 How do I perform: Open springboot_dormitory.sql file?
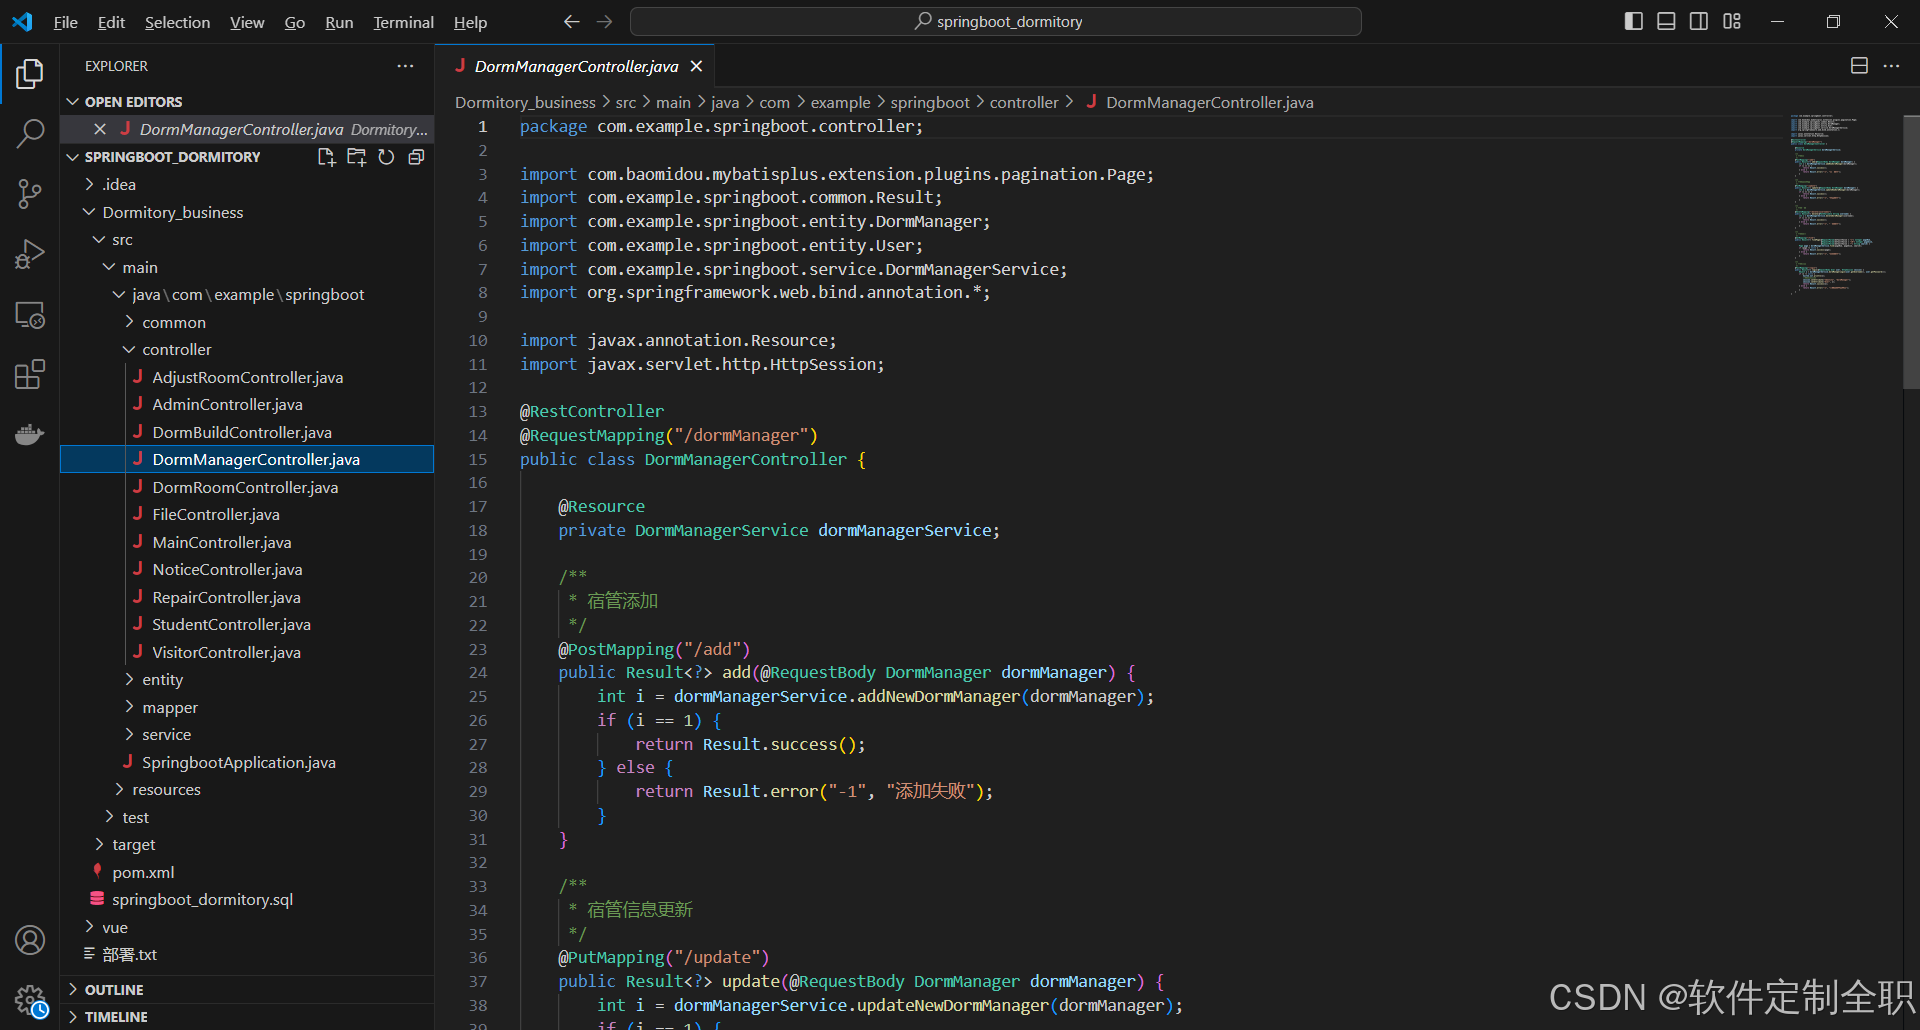tap(202, 899)
